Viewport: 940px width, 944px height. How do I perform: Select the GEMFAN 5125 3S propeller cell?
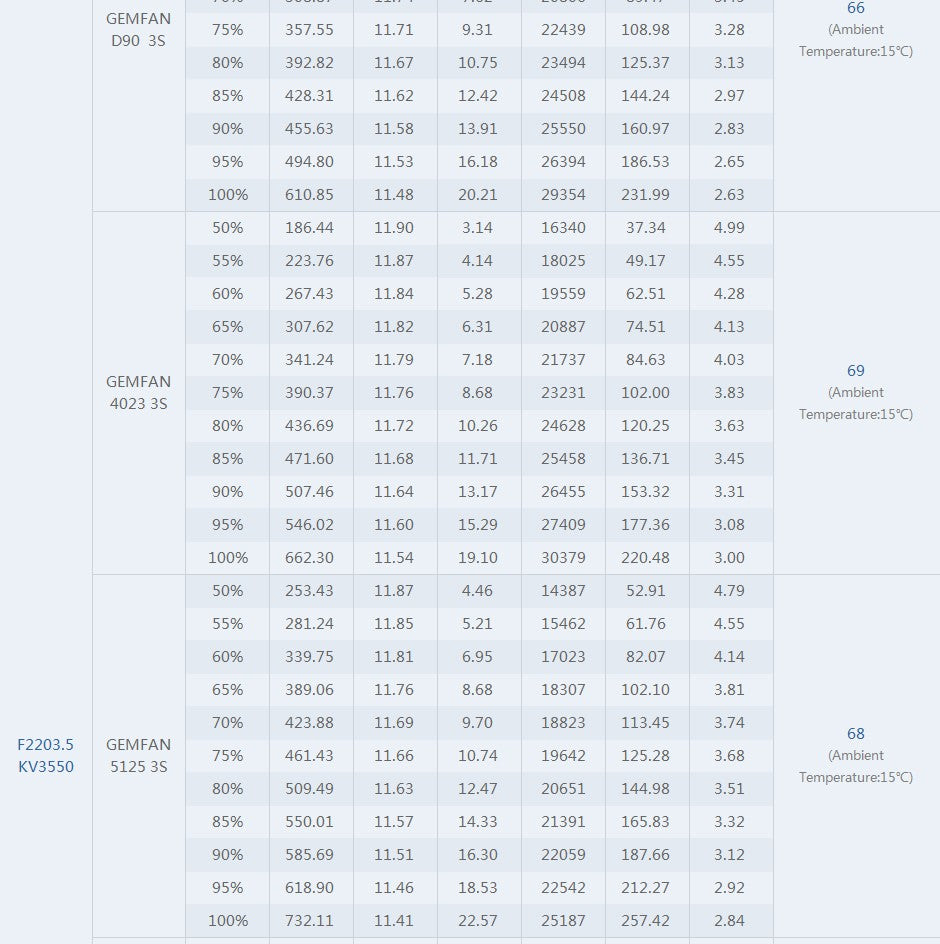click(139, 755)
